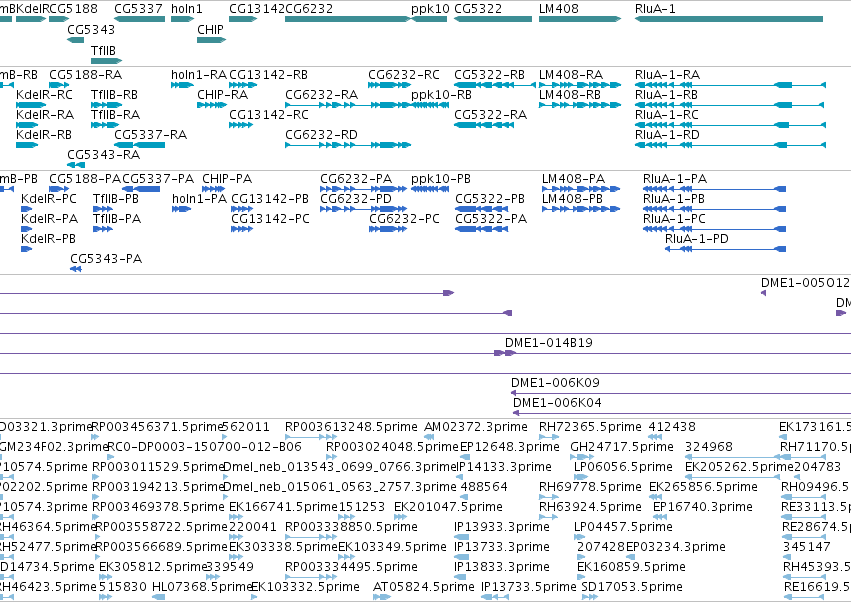851x602 pixels.
Task: Select the LM408-RA transcript label
Action: pyautogui.click(x=570, y=74)
